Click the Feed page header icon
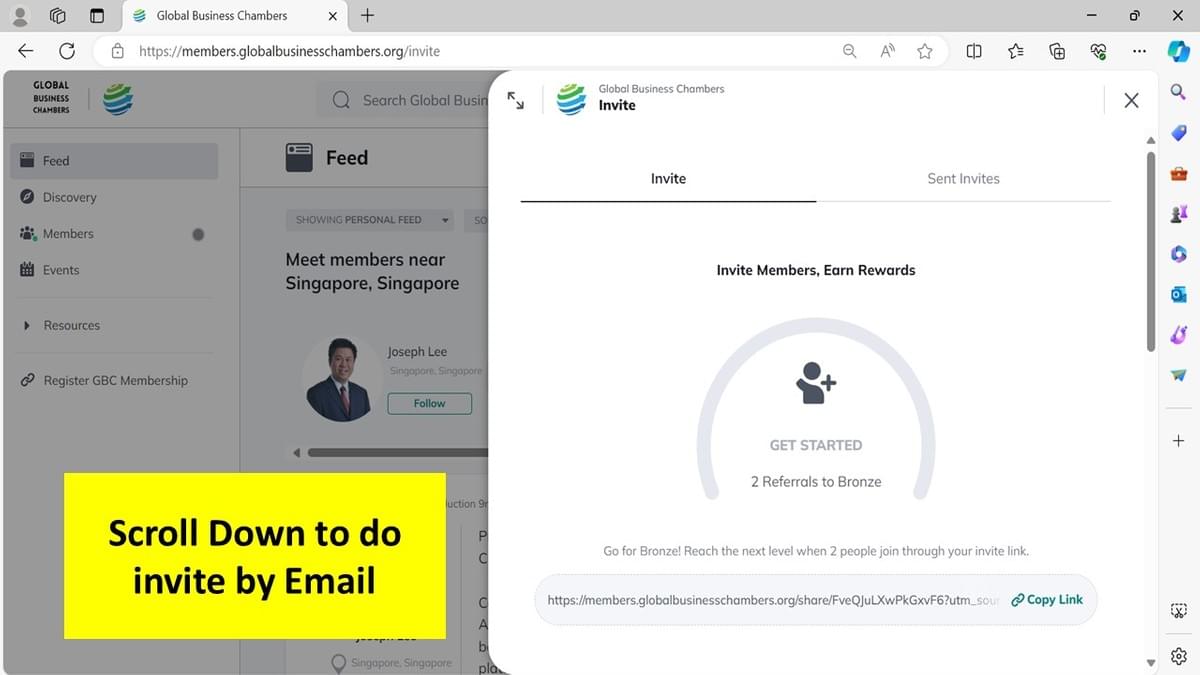The image size is (1200, 675). [299, 157]
